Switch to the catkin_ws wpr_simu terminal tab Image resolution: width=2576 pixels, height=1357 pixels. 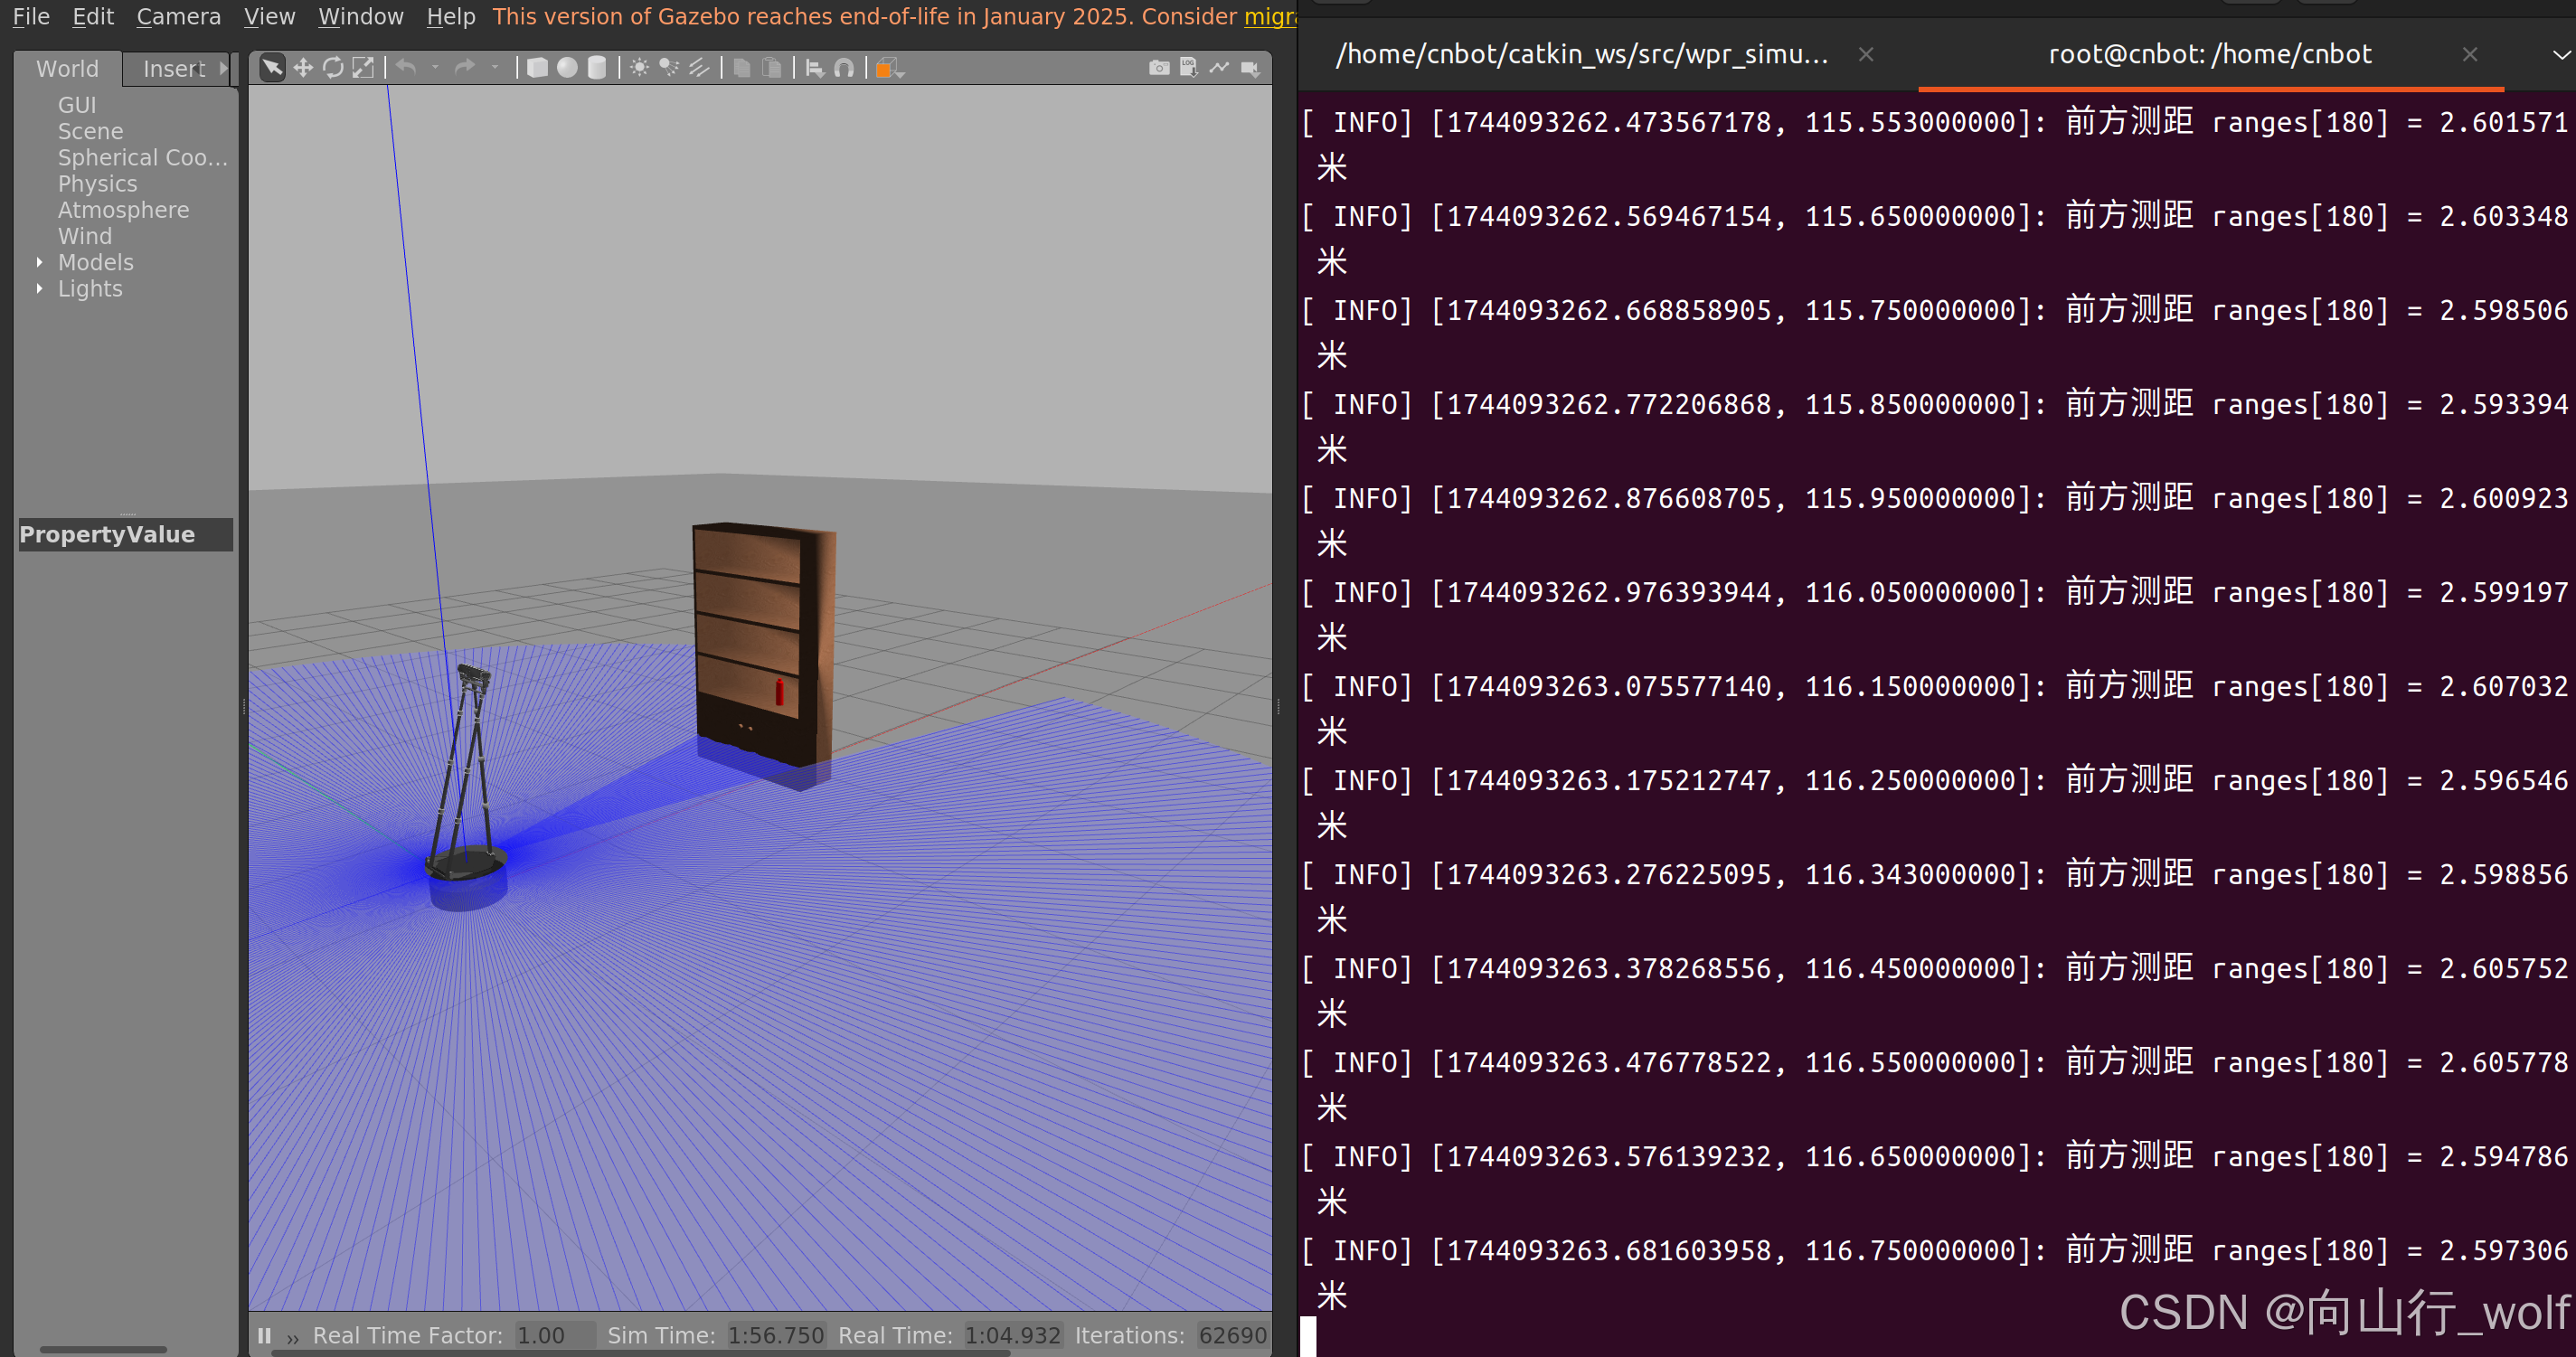coord(1582,54)
